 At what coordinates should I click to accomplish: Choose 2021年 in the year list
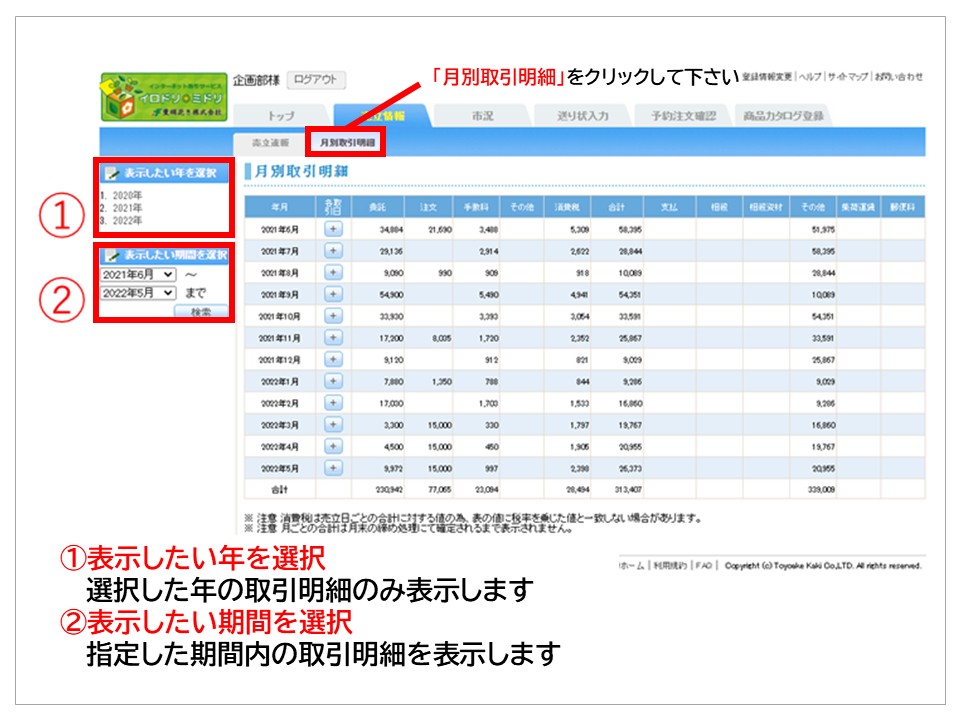(126, 207)
